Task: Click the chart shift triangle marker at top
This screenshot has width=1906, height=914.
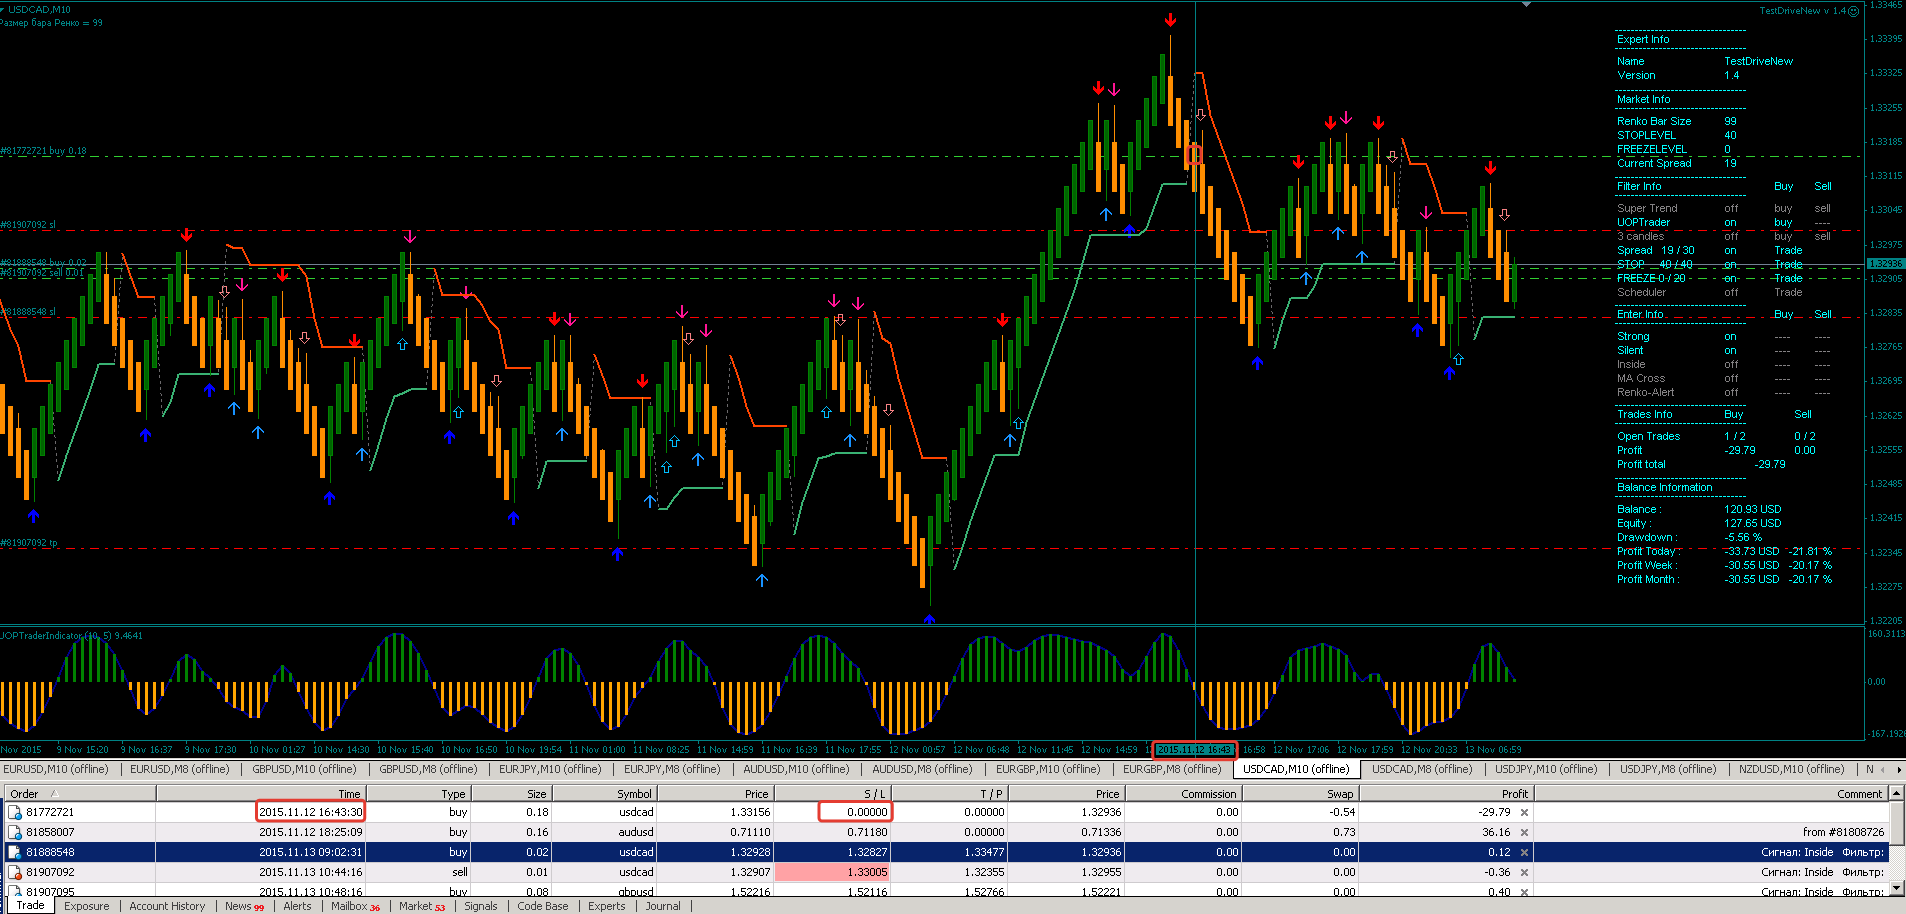Action: click(x=1526, y=5)
